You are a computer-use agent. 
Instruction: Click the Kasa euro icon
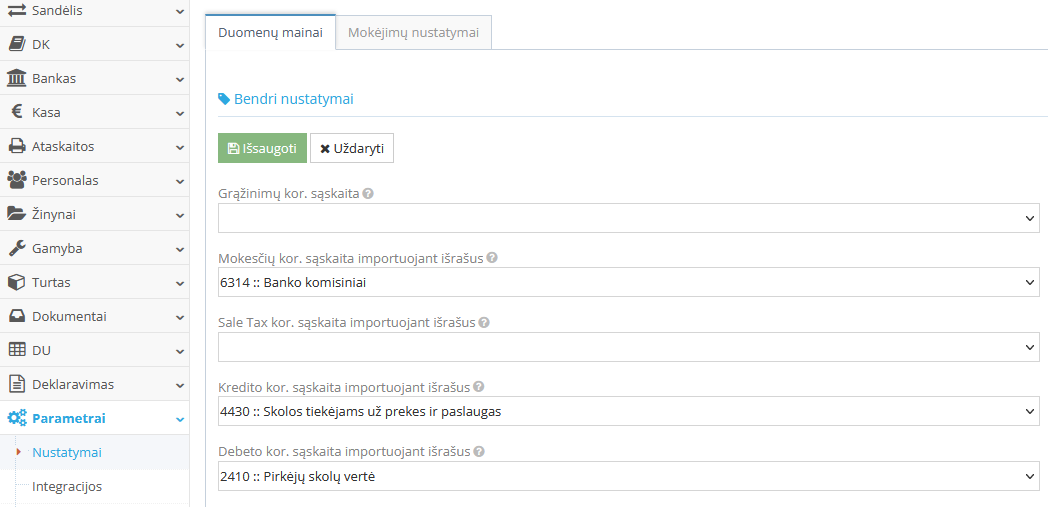[x=17, y=112]
